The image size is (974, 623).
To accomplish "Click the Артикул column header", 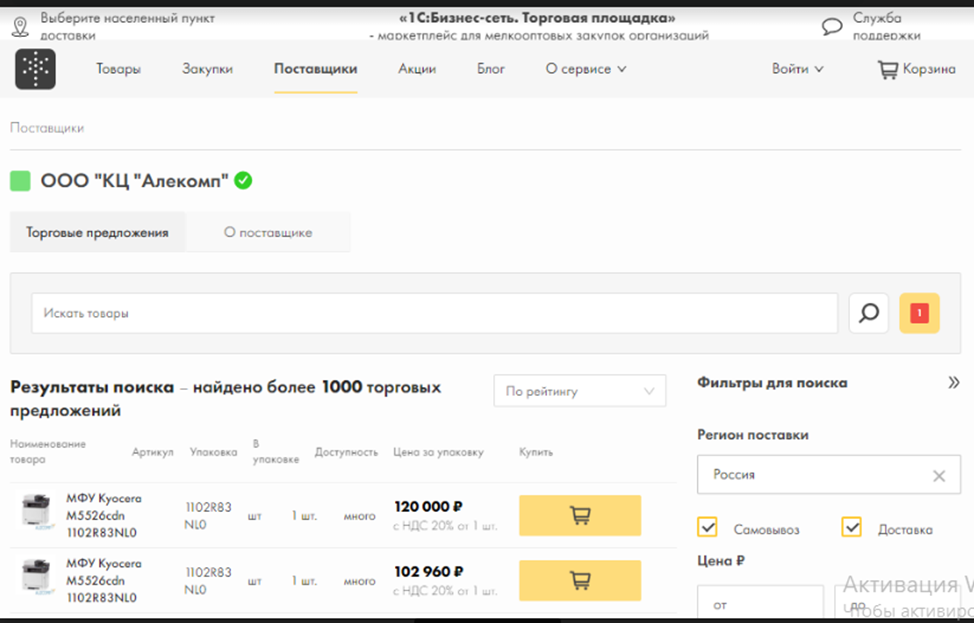I will 153,452.
